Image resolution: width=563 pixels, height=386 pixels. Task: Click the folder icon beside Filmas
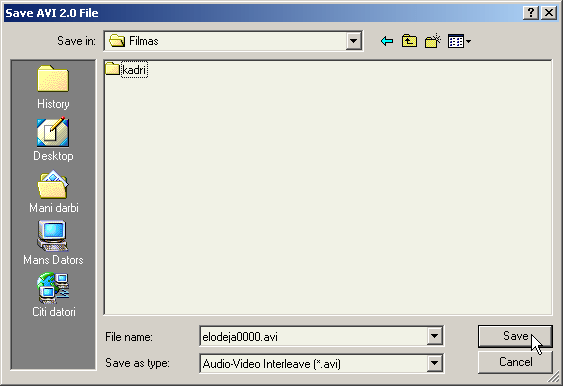tap(117, 41)
